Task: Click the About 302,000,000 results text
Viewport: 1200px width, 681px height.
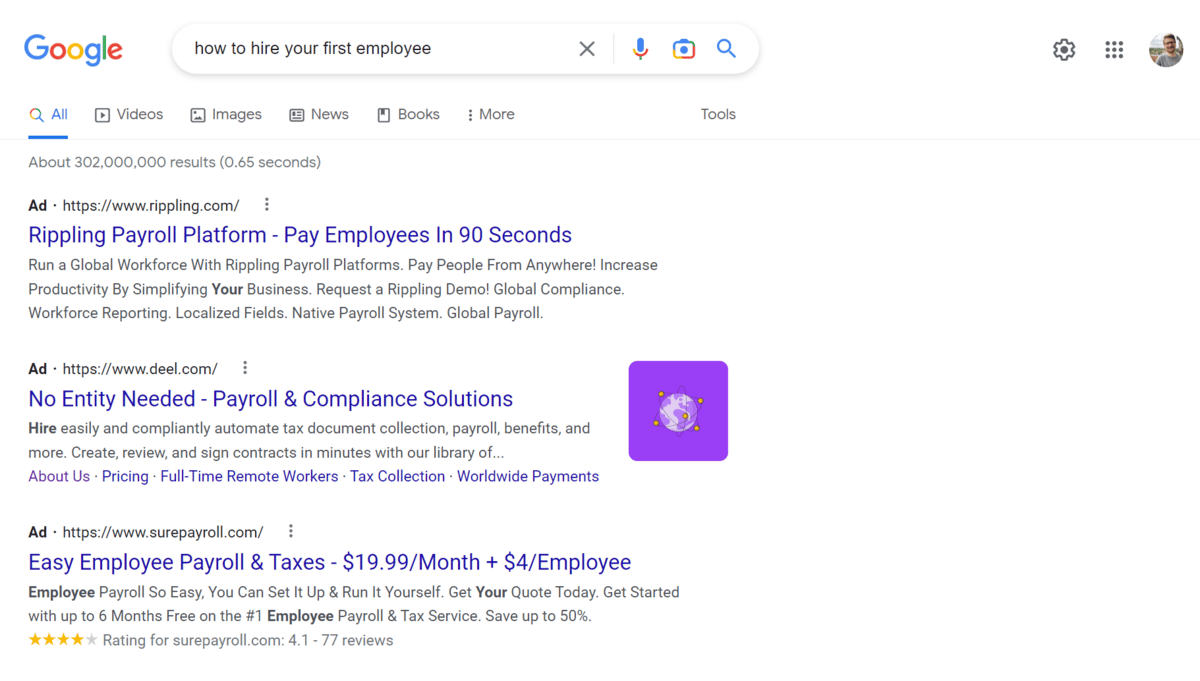Action: point(174,162)
